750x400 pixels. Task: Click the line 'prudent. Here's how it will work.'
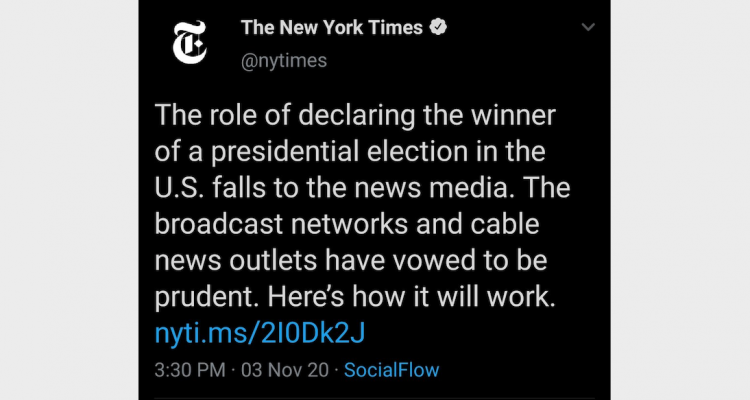pyautogui.click(x=355, y=297)
